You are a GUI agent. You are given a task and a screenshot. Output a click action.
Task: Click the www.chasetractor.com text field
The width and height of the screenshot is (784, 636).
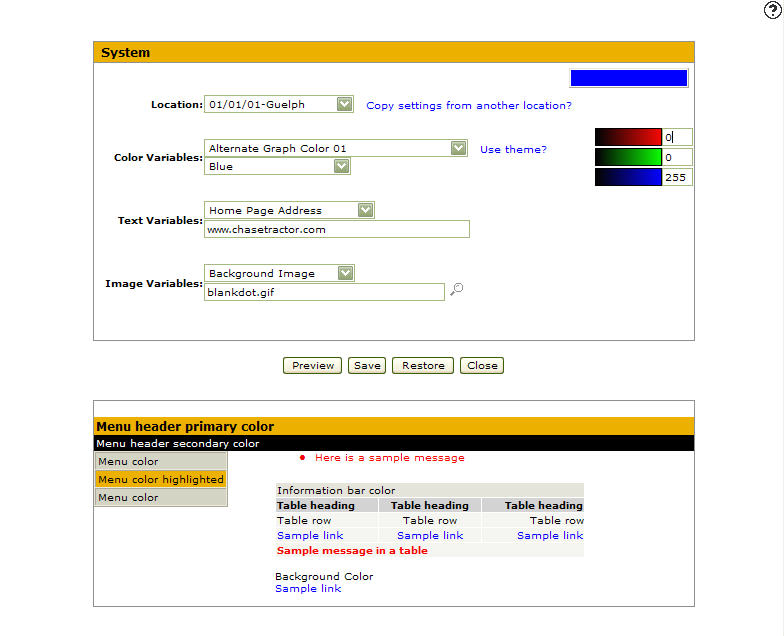point(336,229)
